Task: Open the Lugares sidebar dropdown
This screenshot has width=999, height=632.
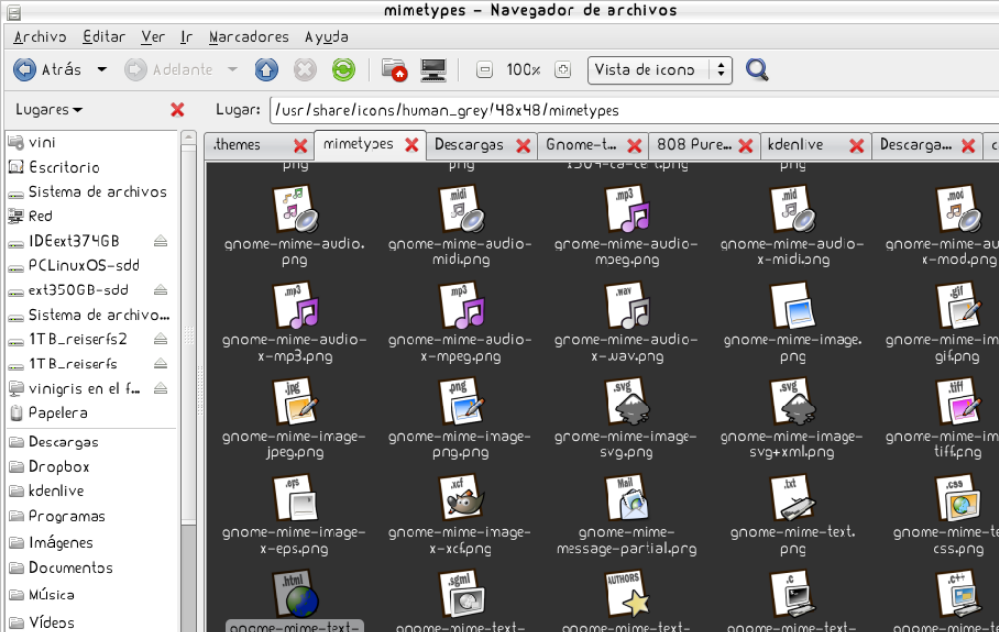Action: (49, 110)
